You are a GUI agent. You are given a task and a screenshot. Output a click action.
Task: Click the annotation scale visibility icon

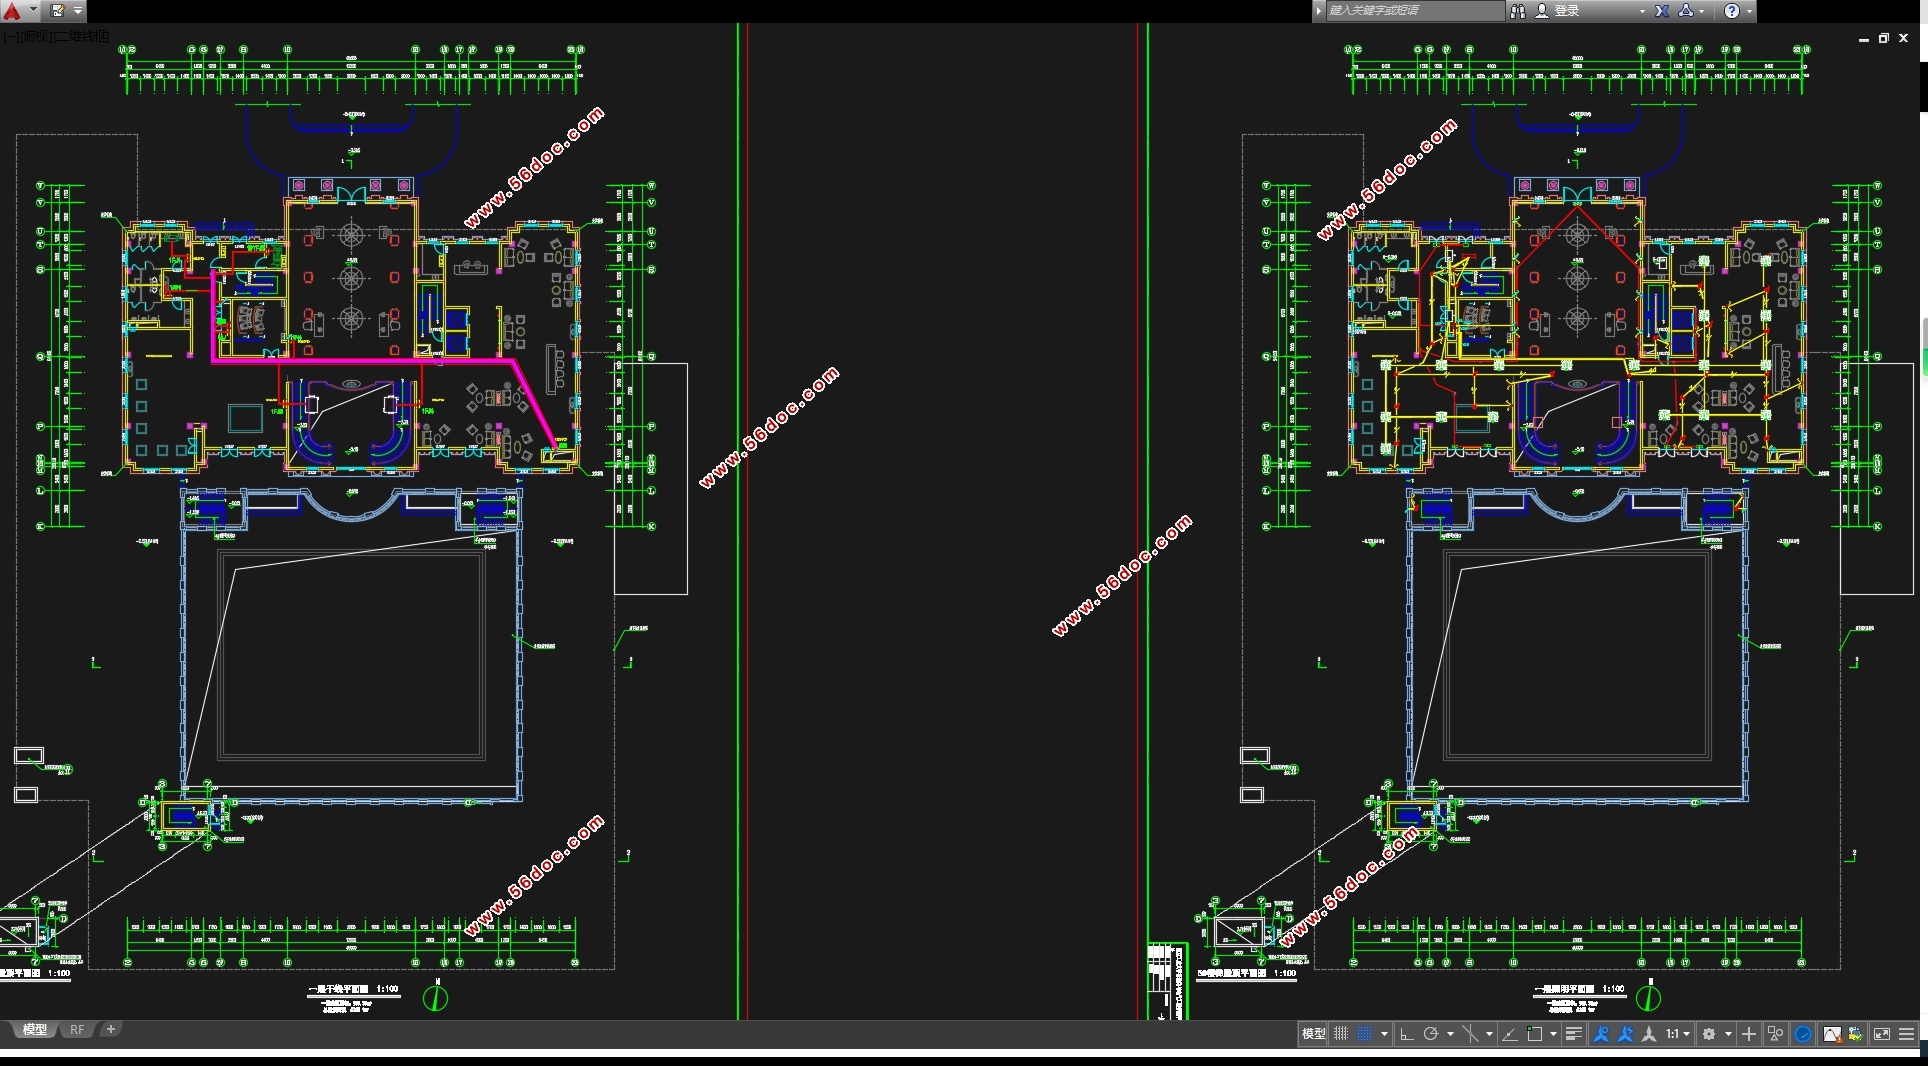(1601, 1034)
